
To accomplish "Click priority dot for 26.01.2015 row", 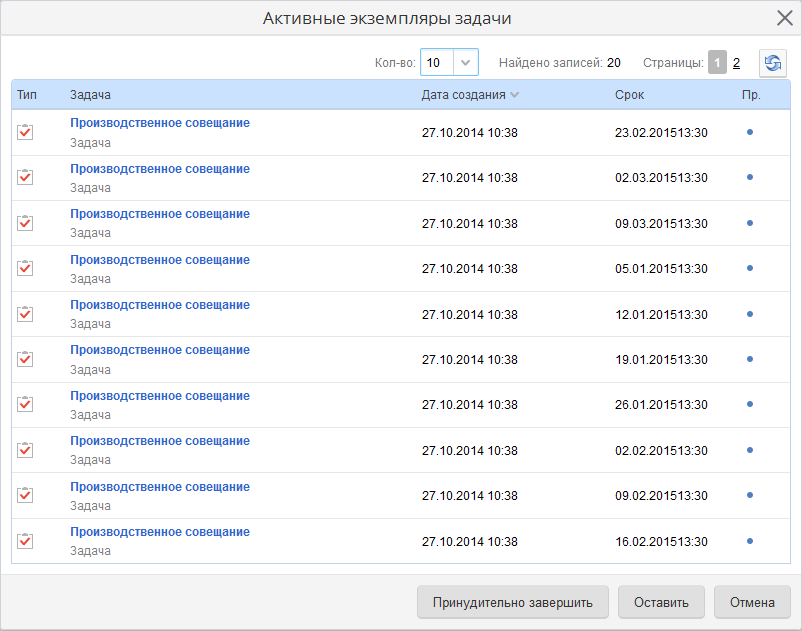I will (750, 405).
